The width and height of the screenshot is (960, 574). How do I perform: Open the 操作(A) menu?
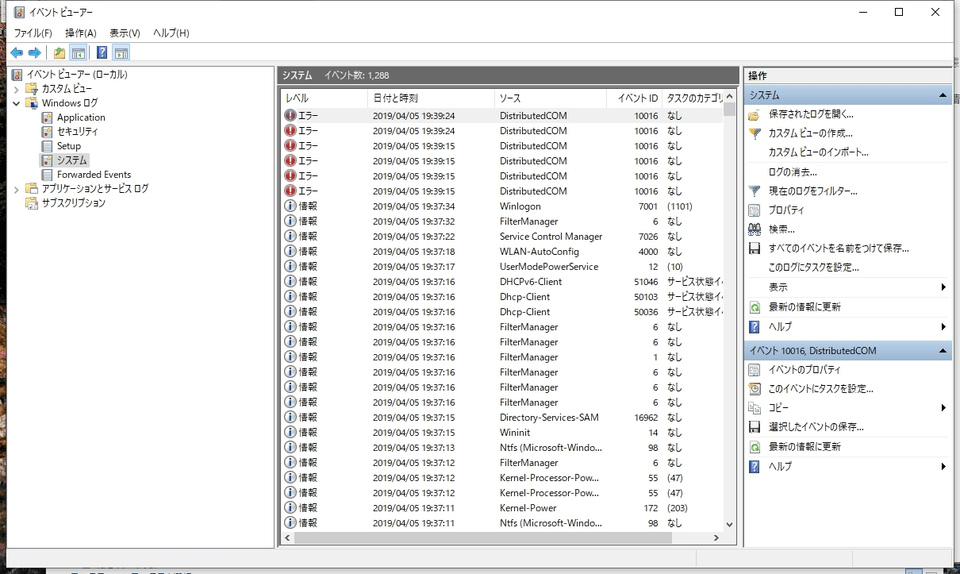[x=81, y=33]
